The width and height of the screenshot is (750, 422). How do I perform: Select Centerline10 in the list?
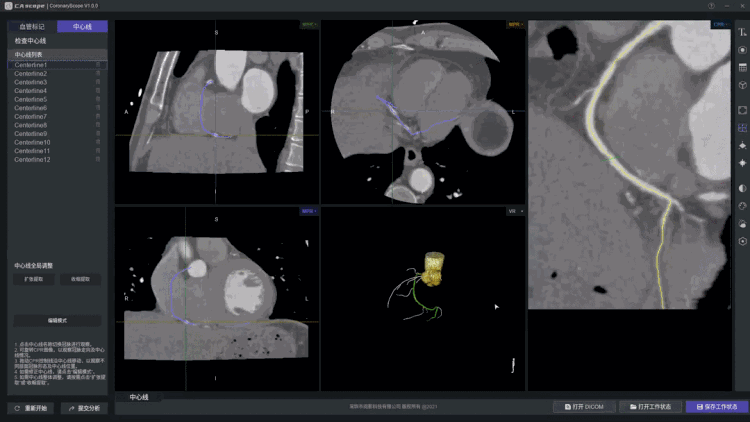(x=57, y=142)
